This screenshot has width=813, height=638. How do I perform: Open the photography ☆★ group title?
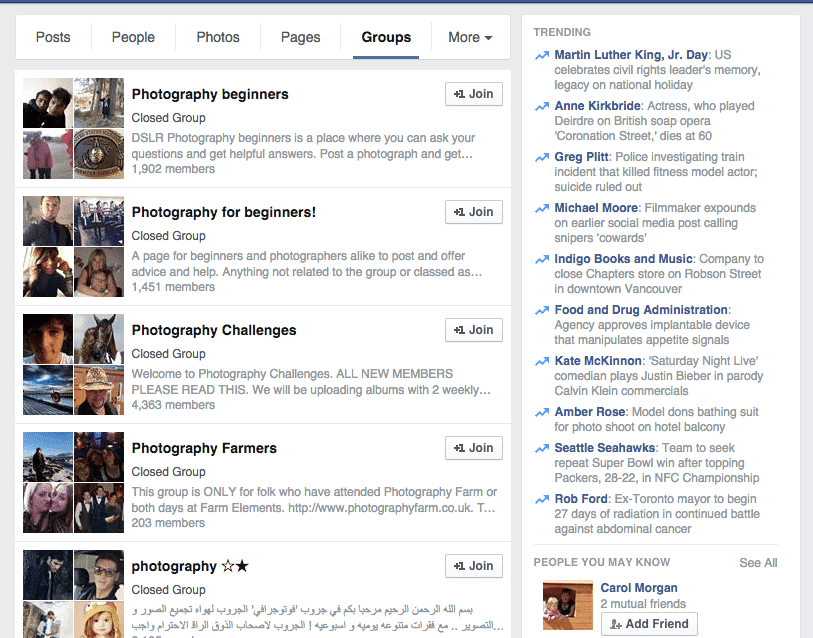pos(190,566)
